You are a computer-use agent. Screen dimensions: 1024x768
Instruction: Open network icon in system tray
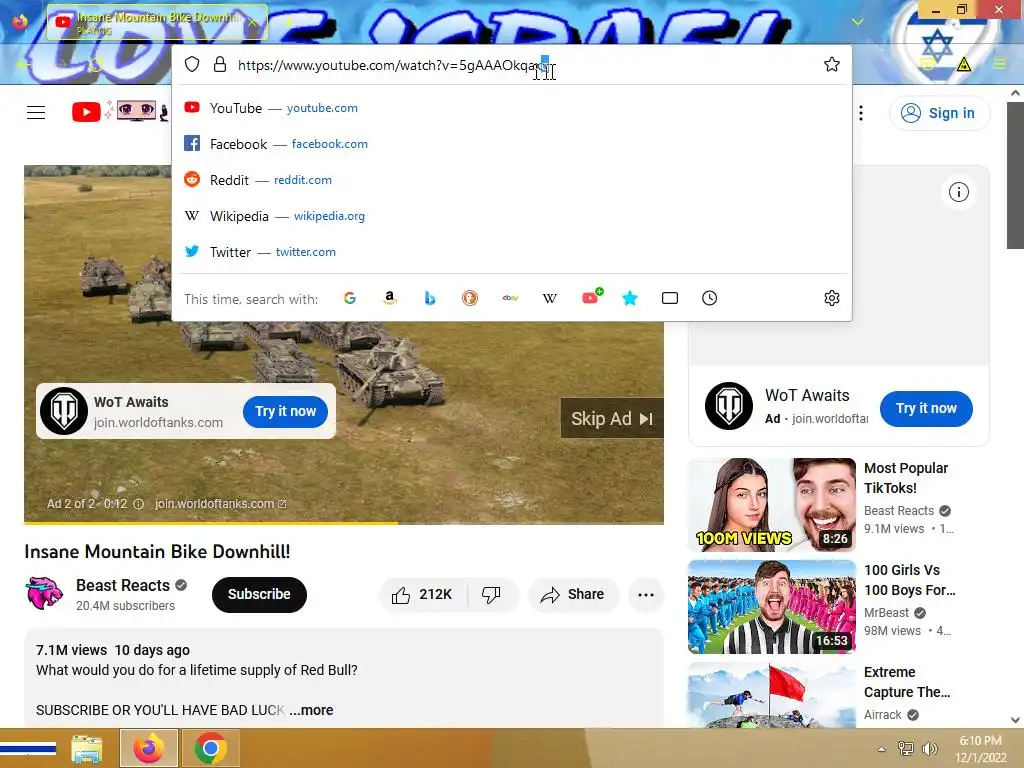(x=905, y=749)
